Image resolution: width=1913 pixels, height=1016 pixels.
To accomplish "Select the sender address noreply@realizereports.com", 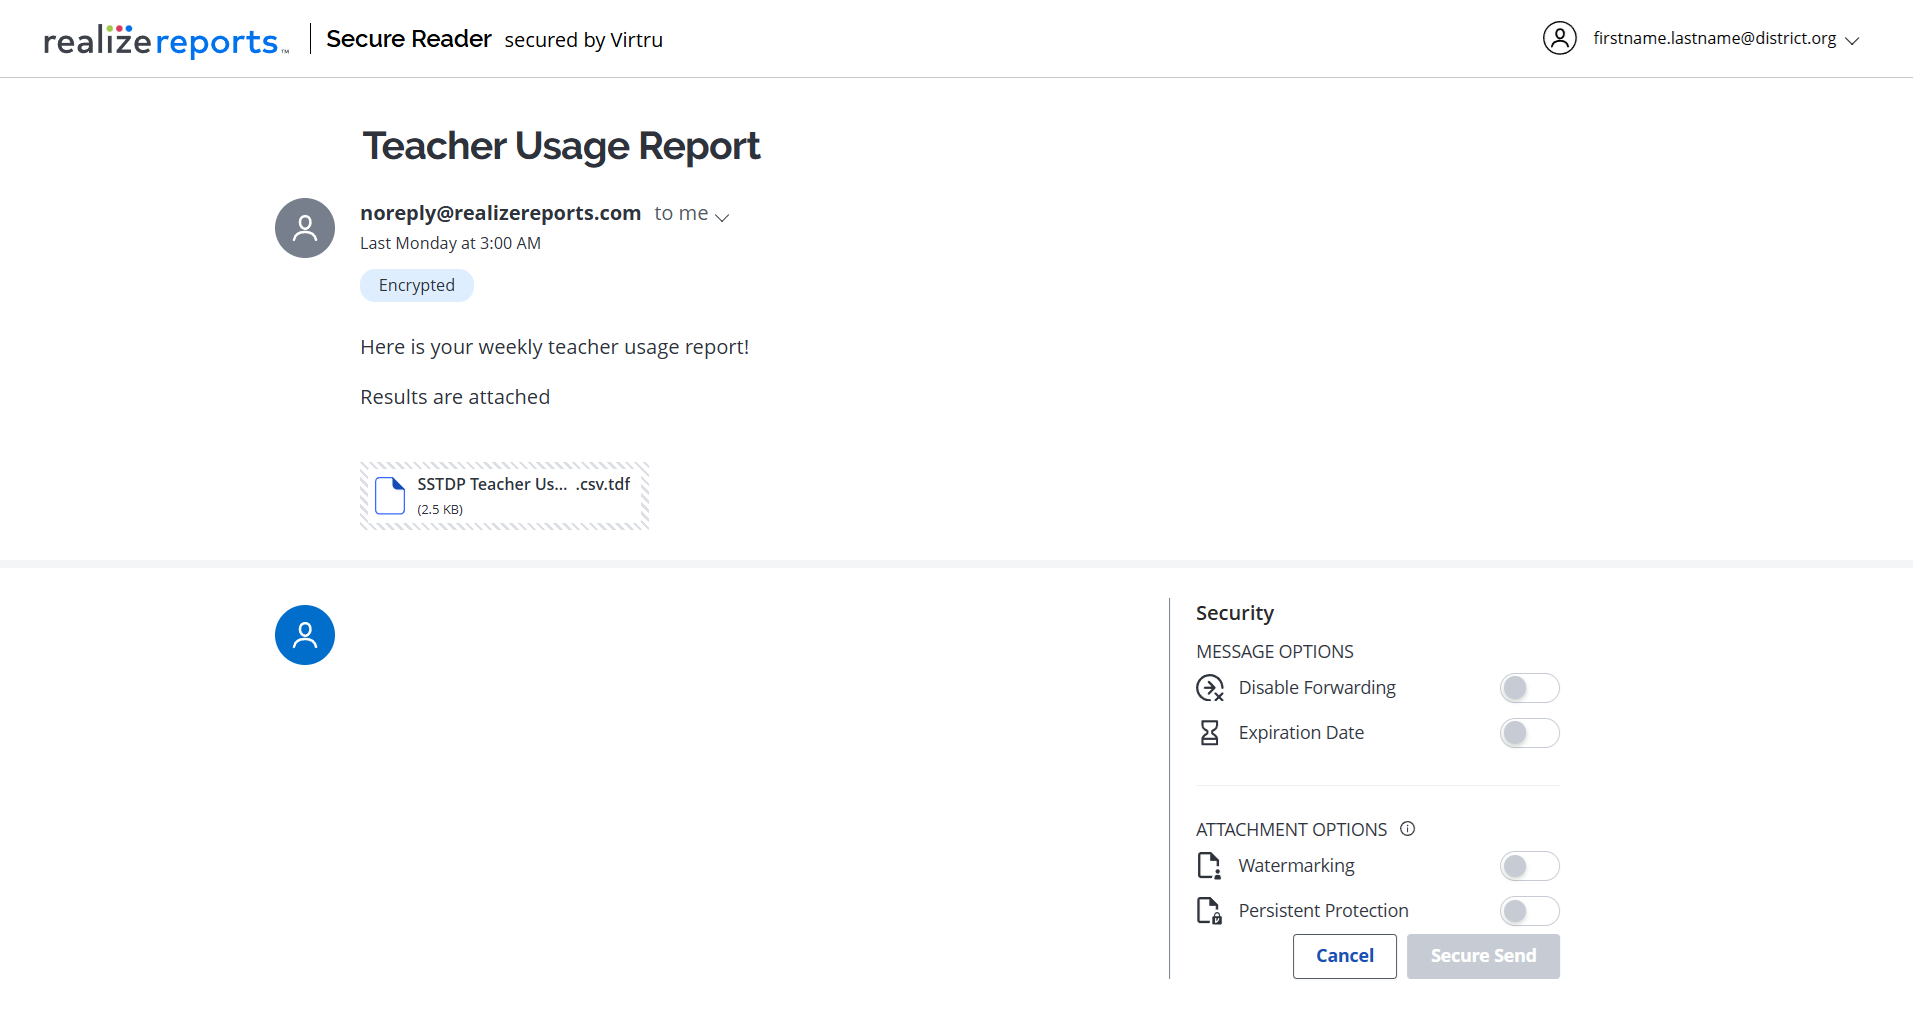I will point(500,213).
